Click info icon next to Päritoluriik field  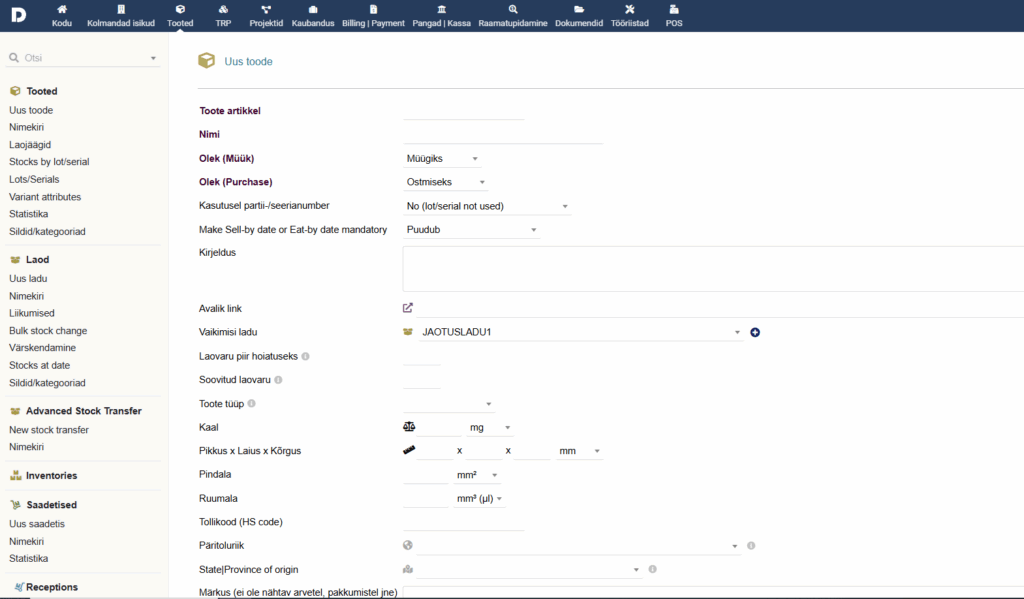click(x=751, y=546)
